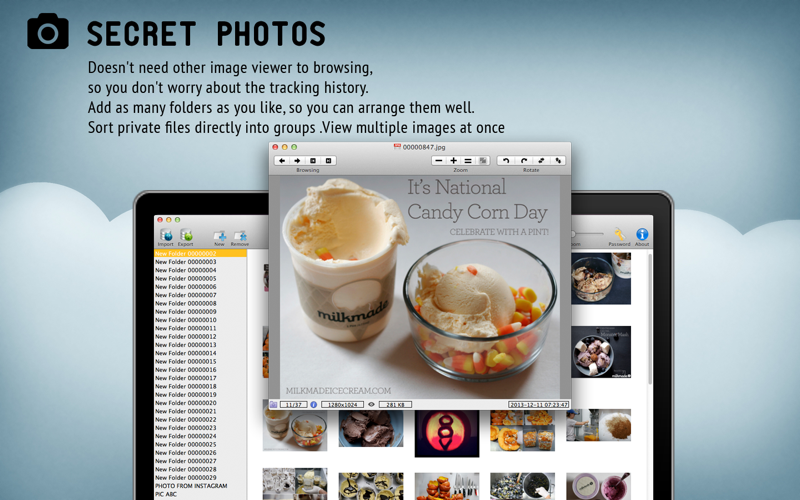Open the brown spice powder thumbnail
800x500 pixels.
click(598, 424)
